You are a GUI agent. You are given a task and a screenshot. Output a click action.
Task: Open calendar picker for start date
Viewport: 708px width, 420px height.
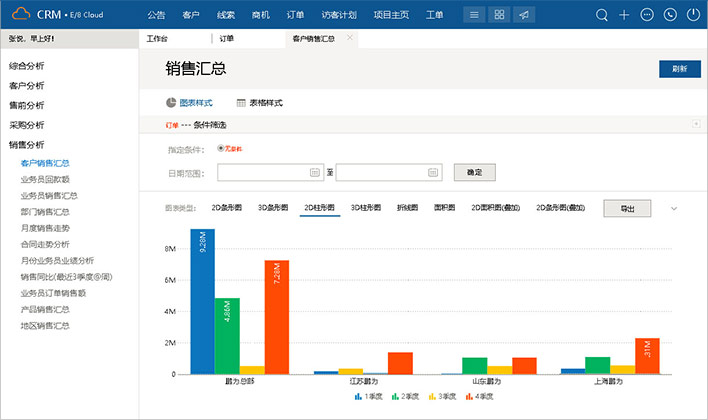coord(315,172)
